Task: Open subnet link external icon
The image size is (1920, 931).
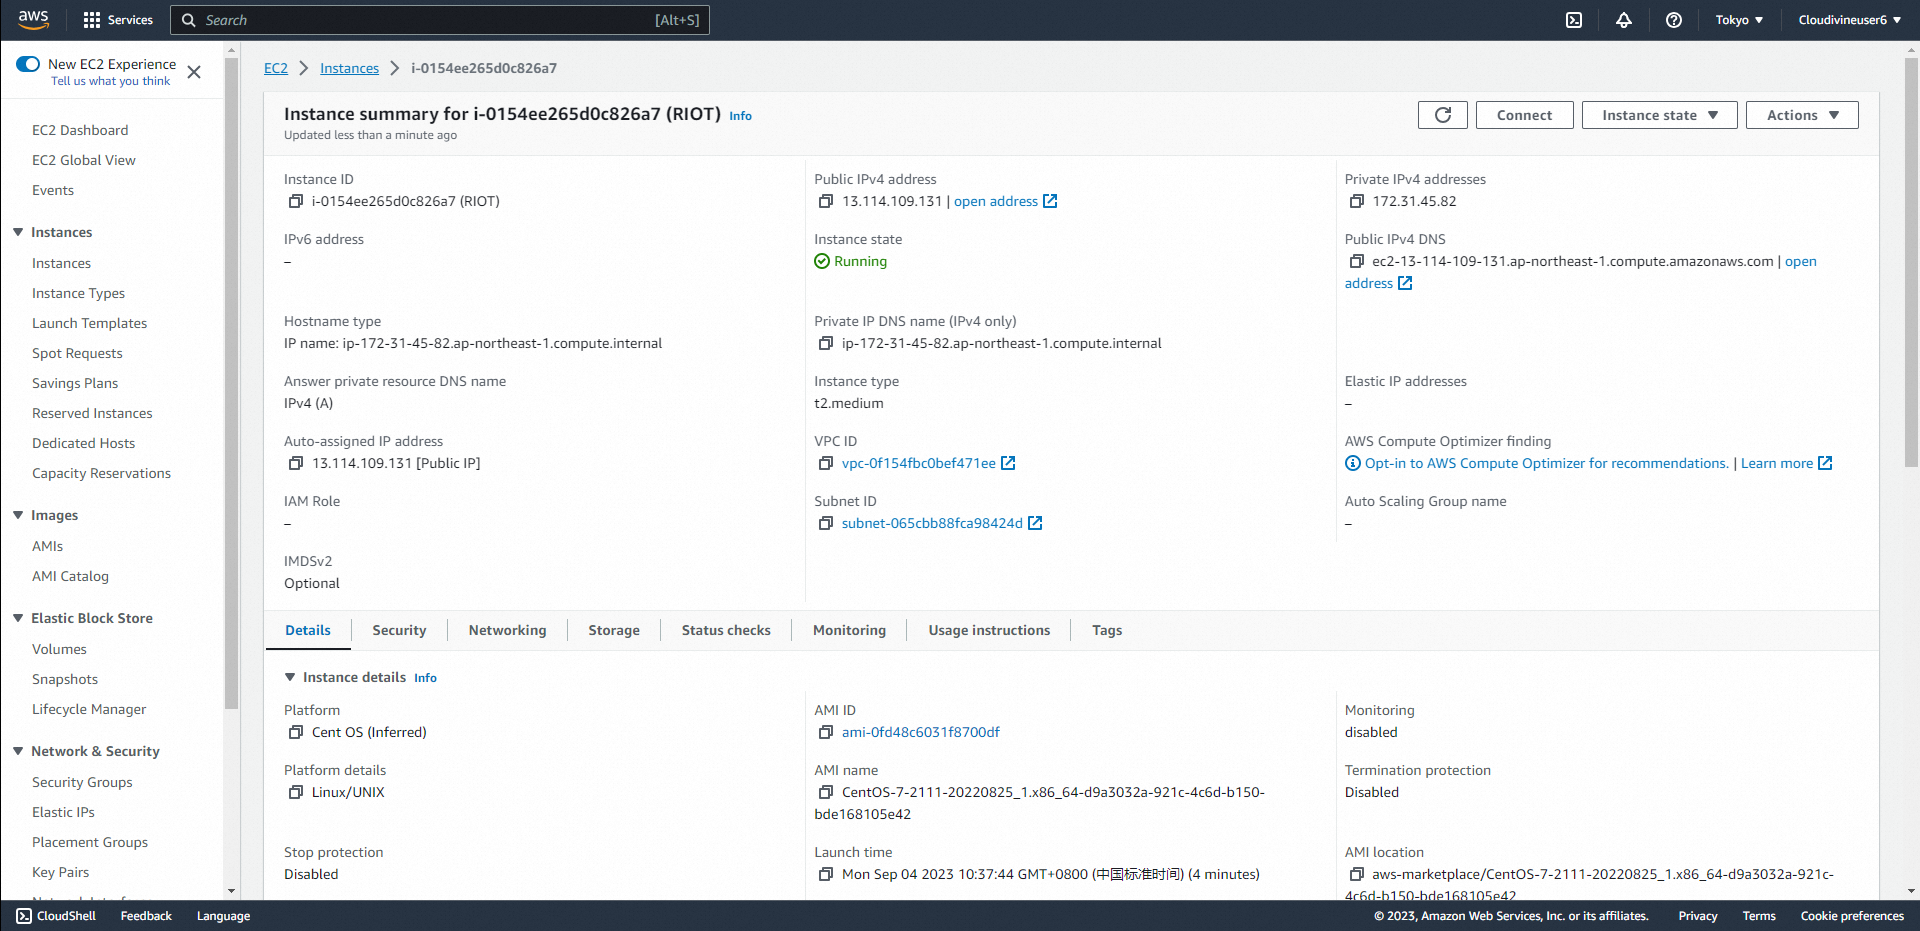Action: [1035, 523]
